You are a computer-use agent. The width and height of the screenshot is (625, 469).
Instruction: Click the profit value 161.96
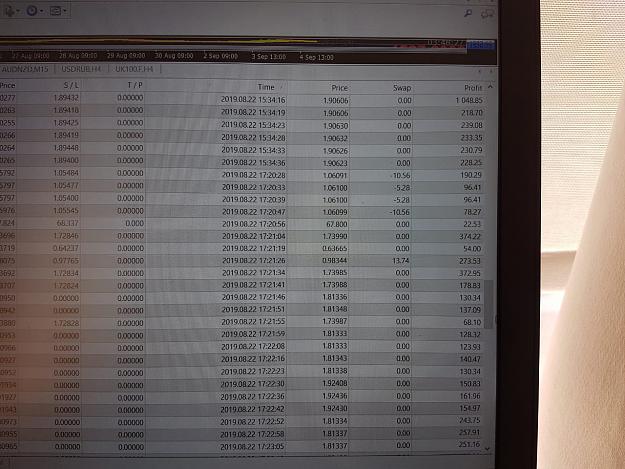coord(470,396)
